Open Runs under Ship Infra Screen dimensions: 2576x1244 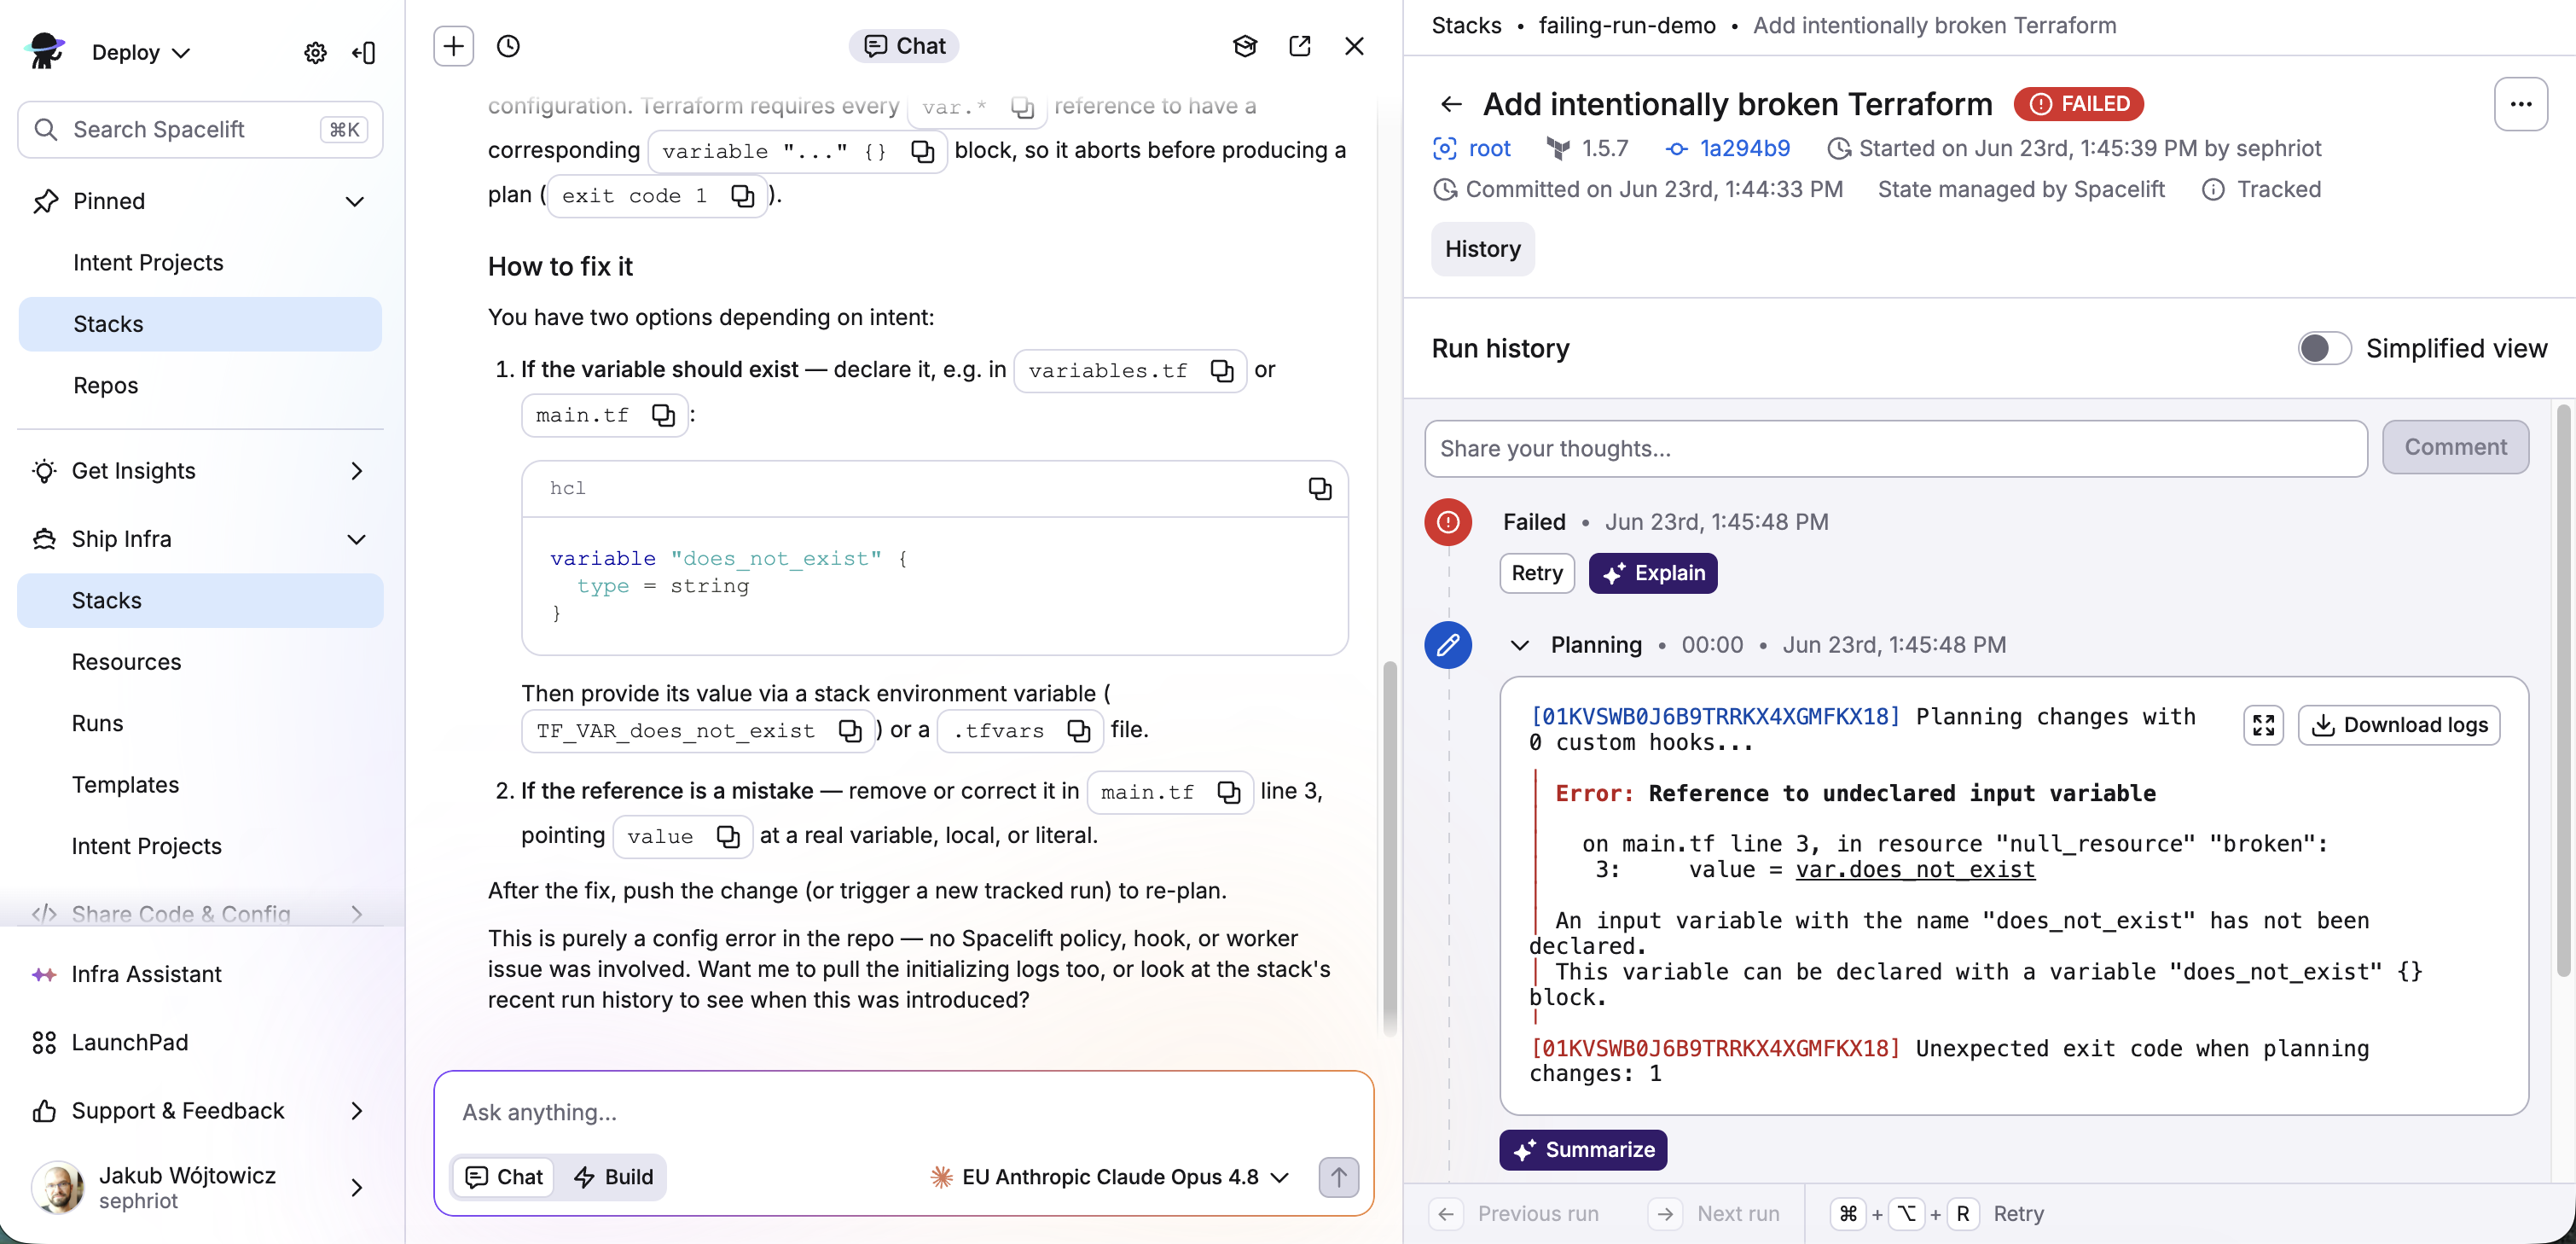[x=200, y=723]
